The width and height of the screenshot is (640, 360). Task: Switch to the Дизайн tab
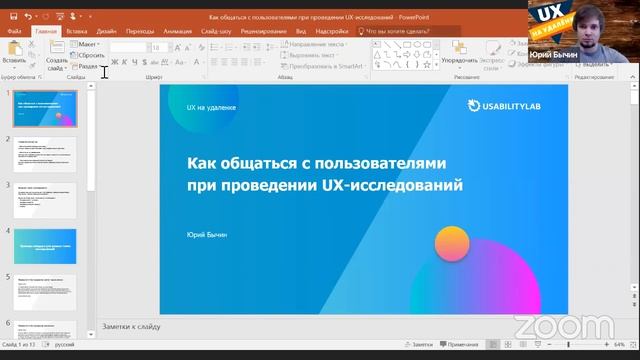[x=106, y=31]
